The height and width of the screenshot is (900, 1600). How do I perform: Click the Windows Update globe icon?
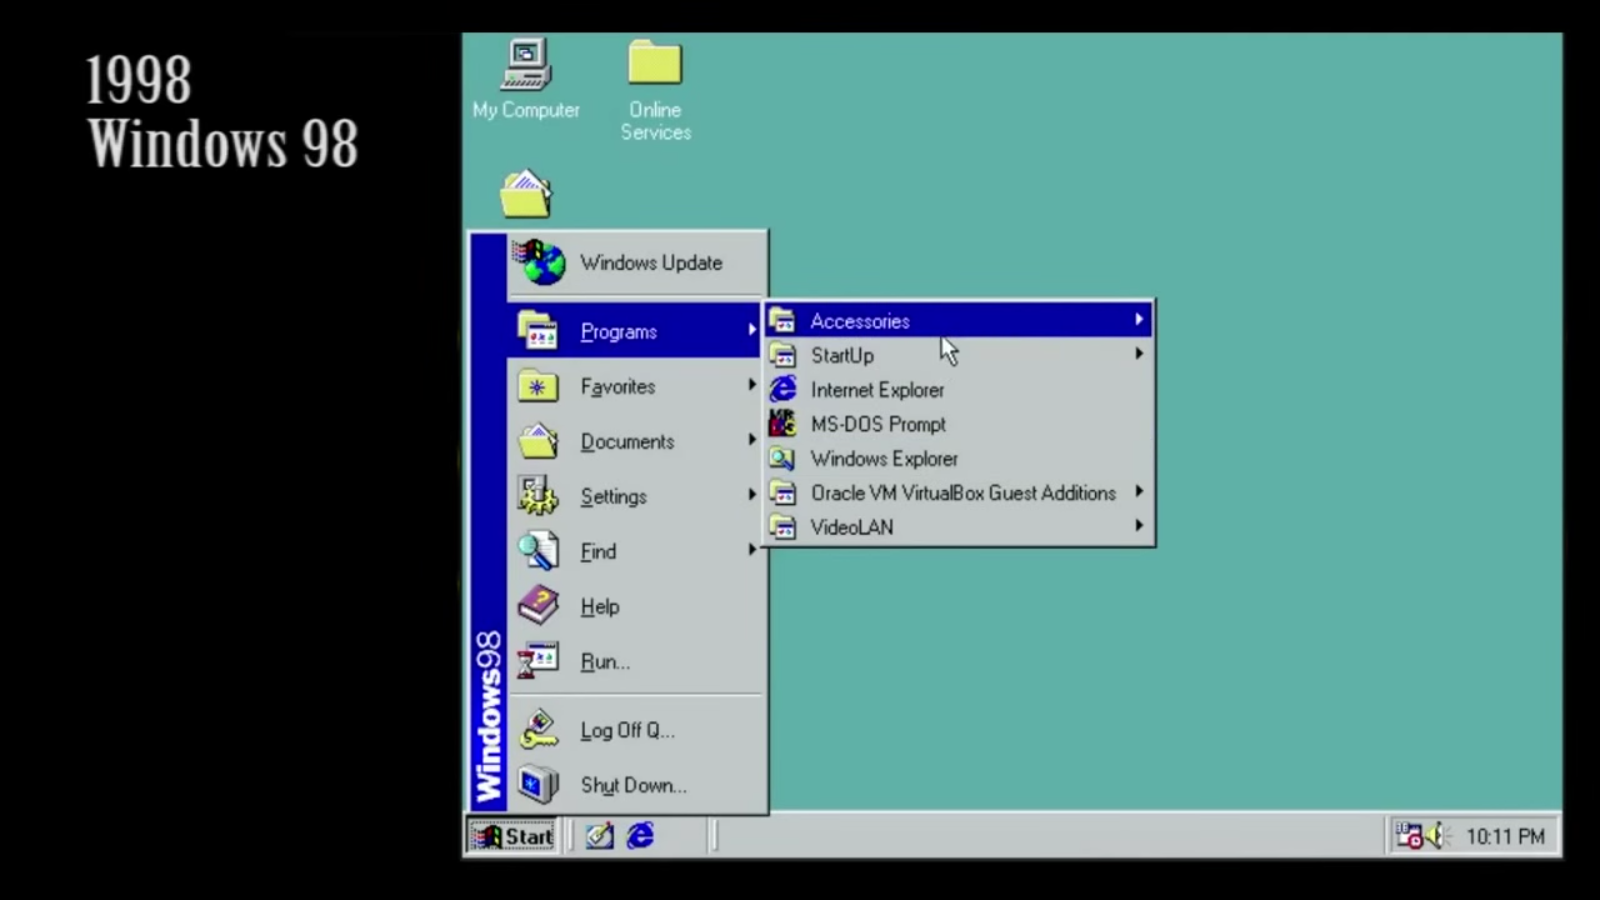click(539, 262)
